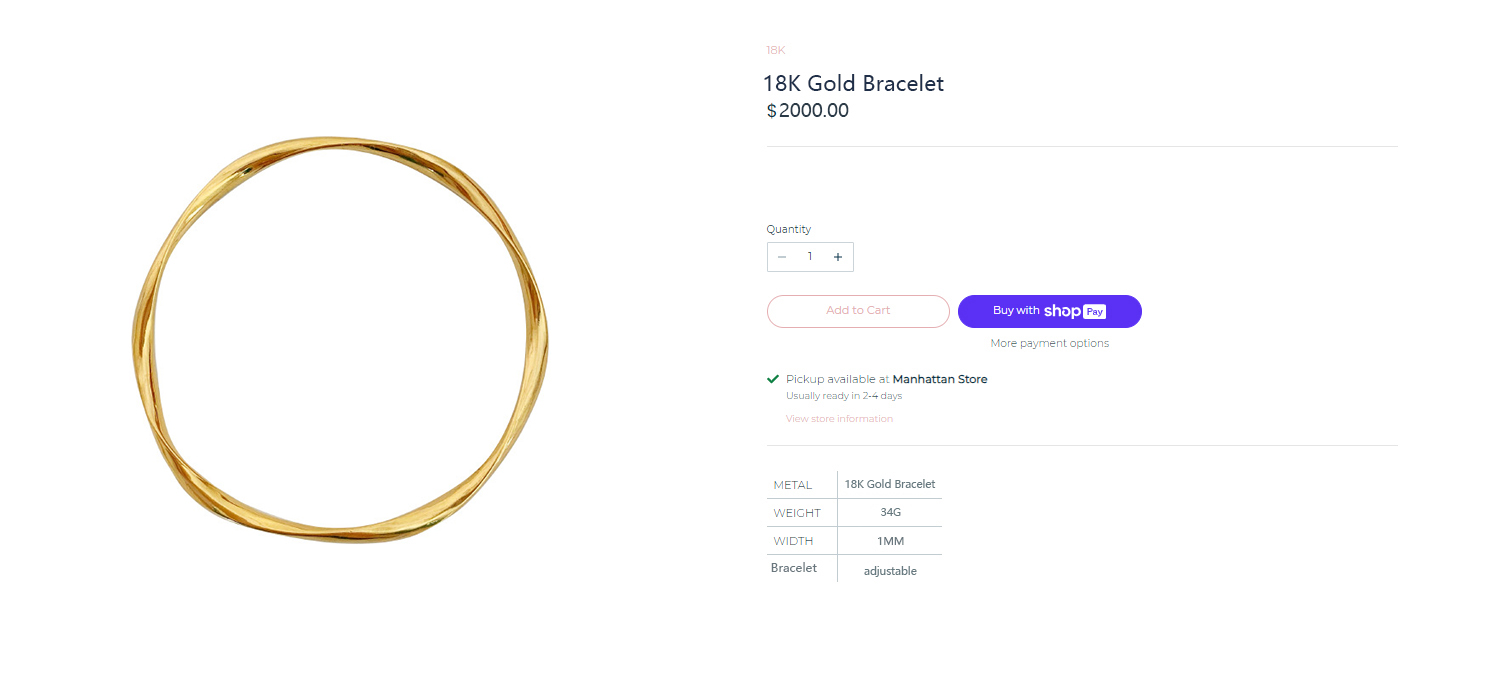1491x680 pixels.
Task: Click the green pickup available checkmark
Action: (x=773, y=379)
